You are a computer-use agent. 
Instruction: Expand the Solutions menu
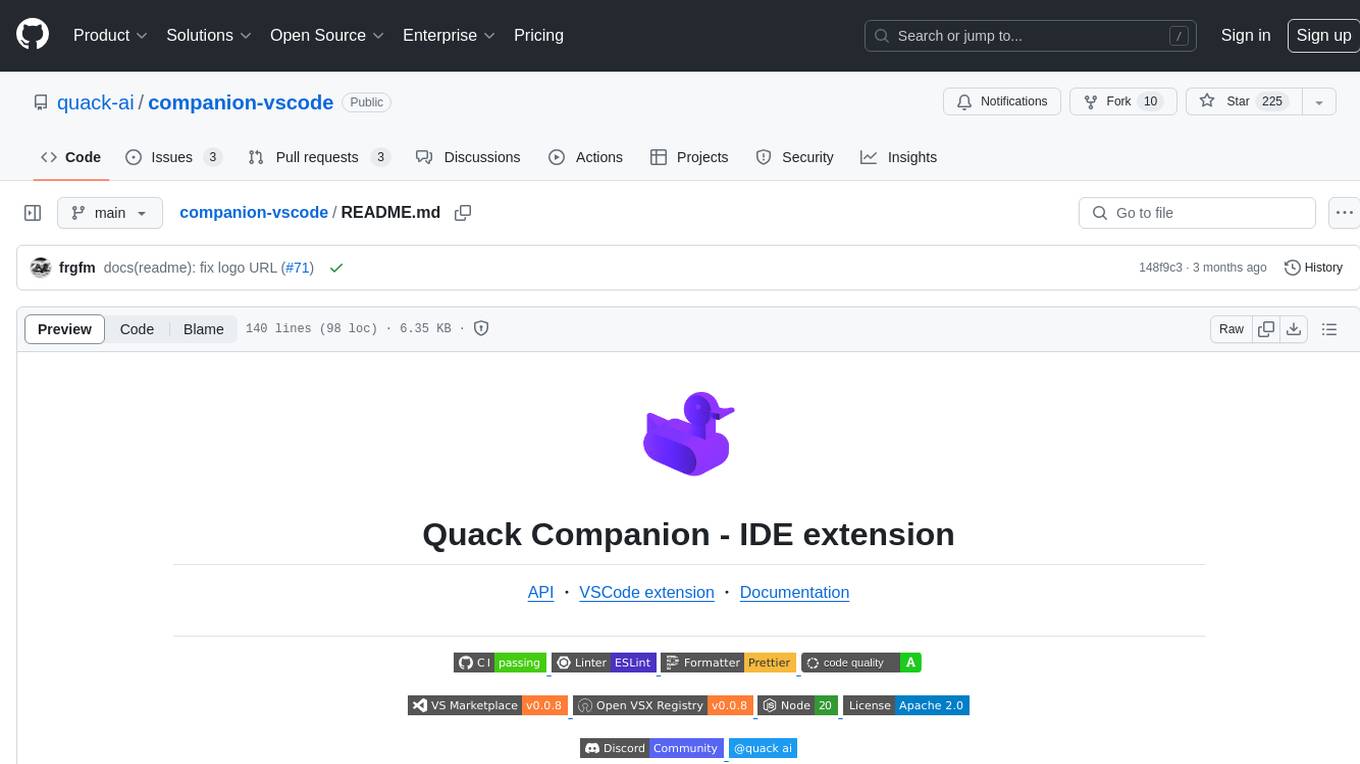[207, 35]
